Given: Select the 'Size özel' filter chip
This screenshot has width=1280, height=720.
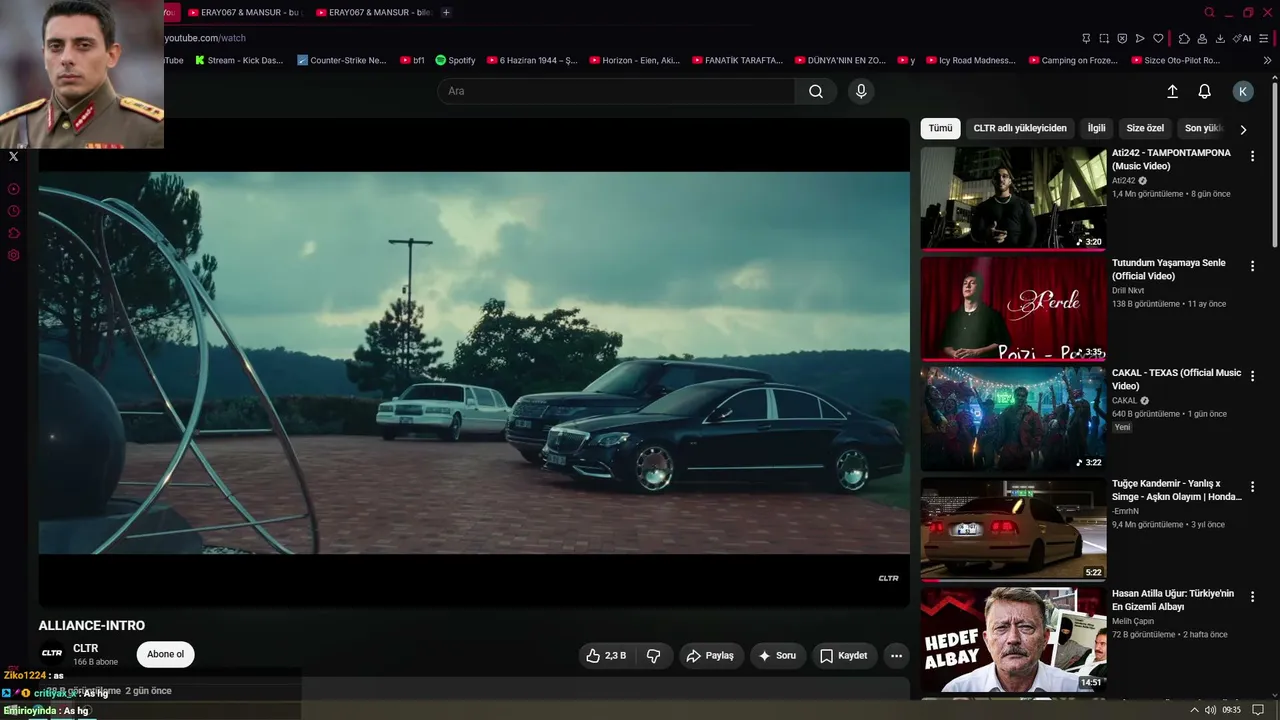Looking at the screenshot, I should coord(1145,128).
